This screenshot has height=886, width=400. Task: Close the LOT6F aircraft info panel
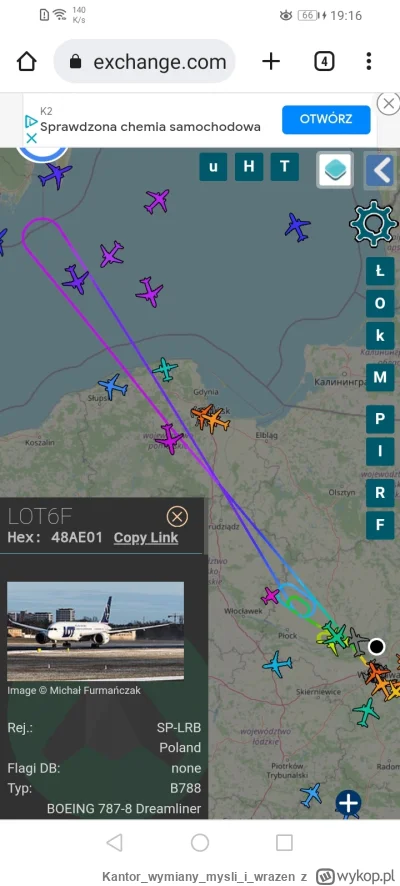tap(177, 516)
